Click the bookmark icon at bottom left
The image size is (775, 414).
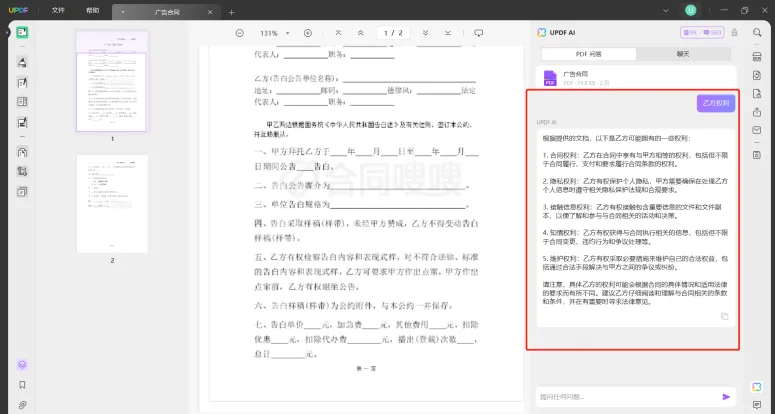tap(21, 384)
